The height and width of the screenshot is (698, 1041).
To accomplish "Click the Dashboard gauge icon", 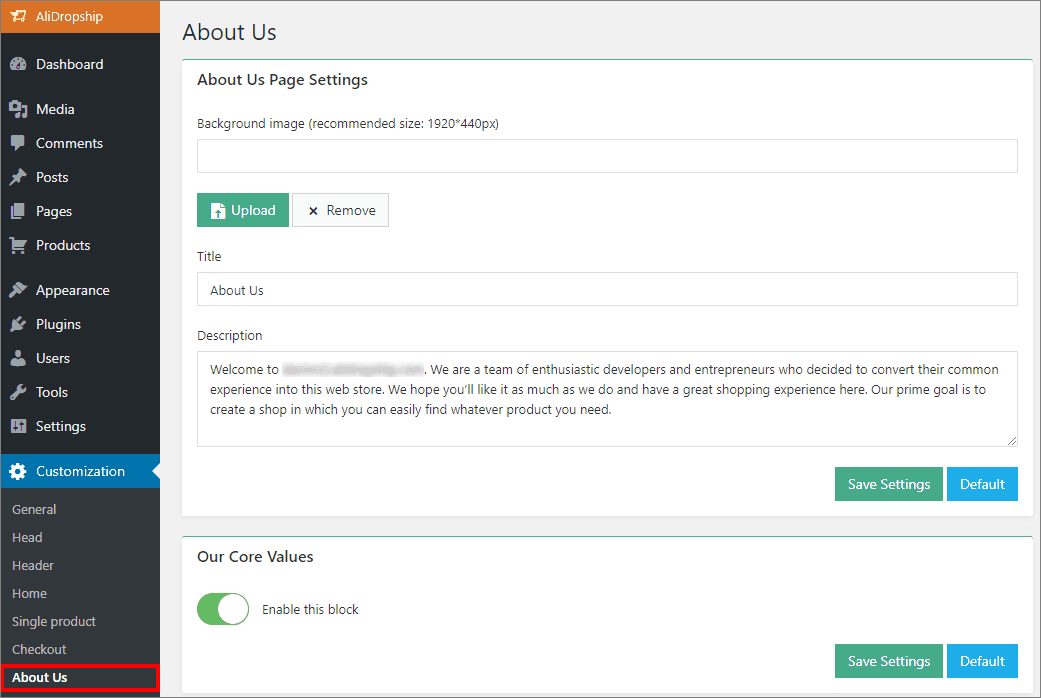I will (x=18, y=64).
